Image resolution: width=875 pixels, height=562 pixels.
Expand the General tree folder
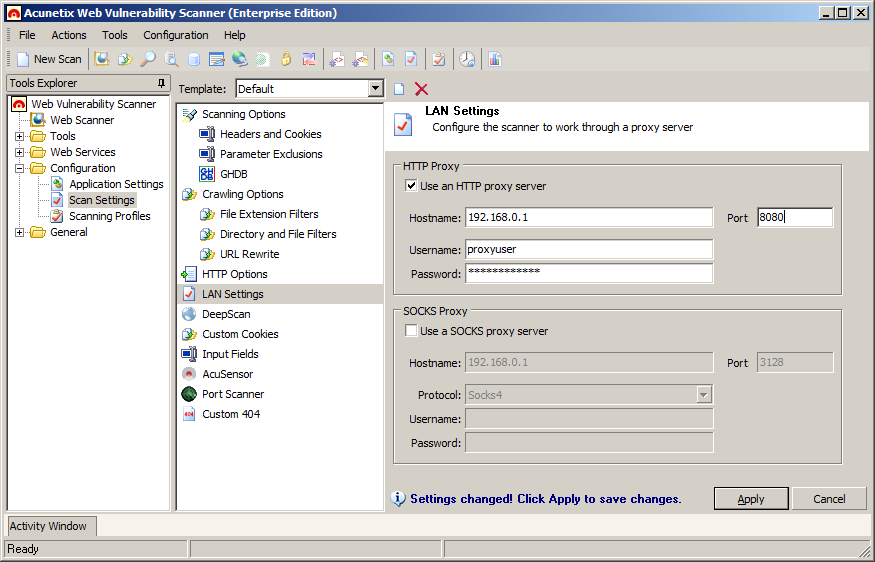[20, 232]
